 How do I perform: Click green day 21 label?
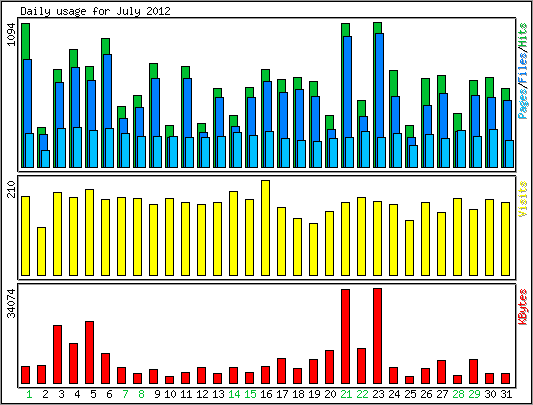pos(346,394)
